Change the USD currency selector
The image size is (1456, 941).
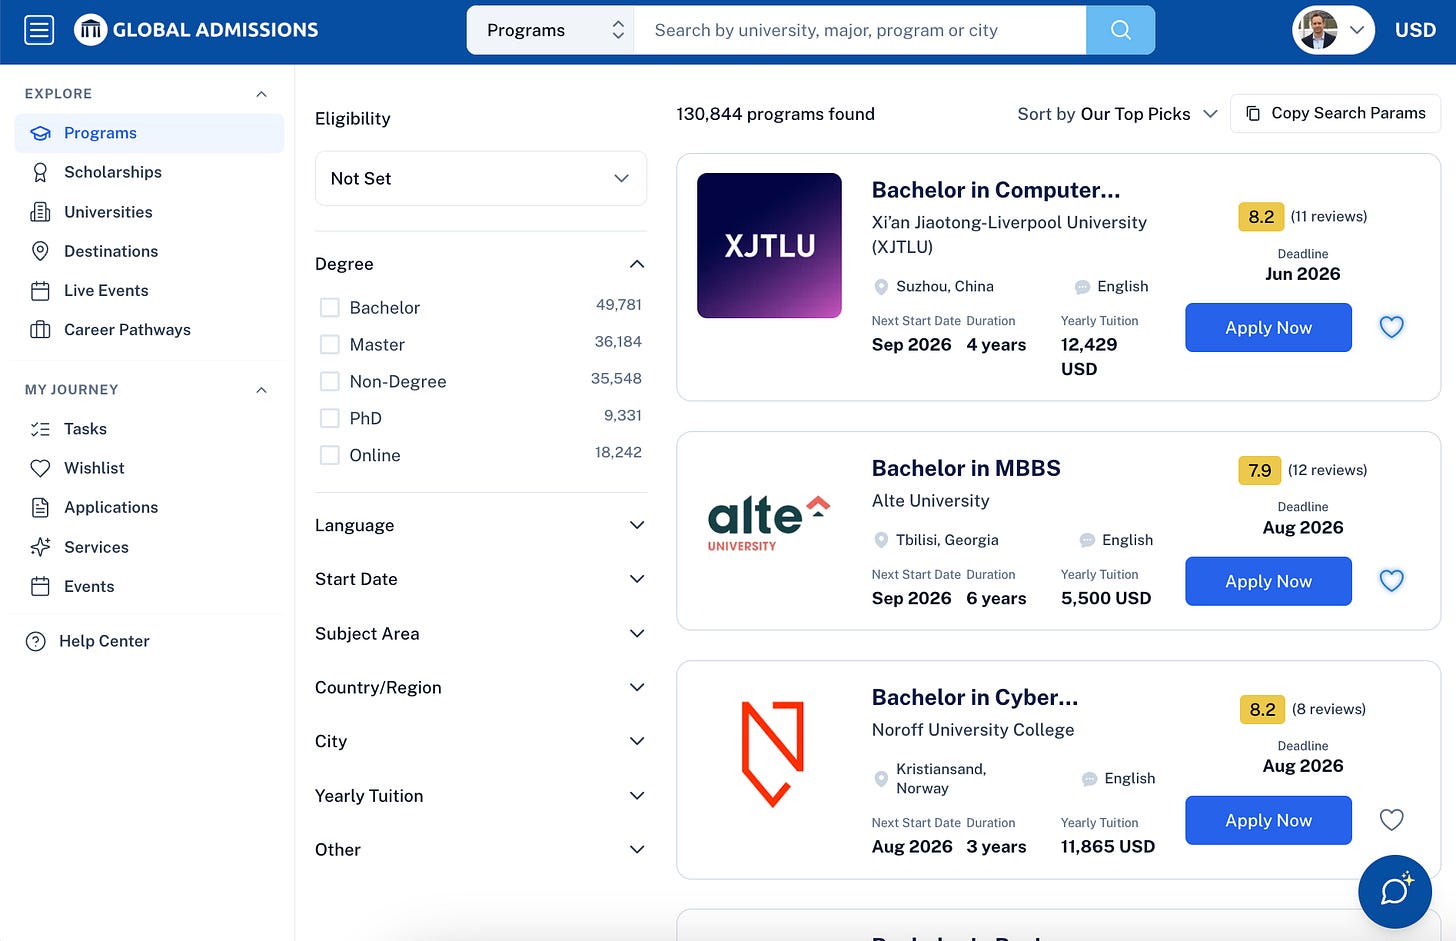(1415, 30)
